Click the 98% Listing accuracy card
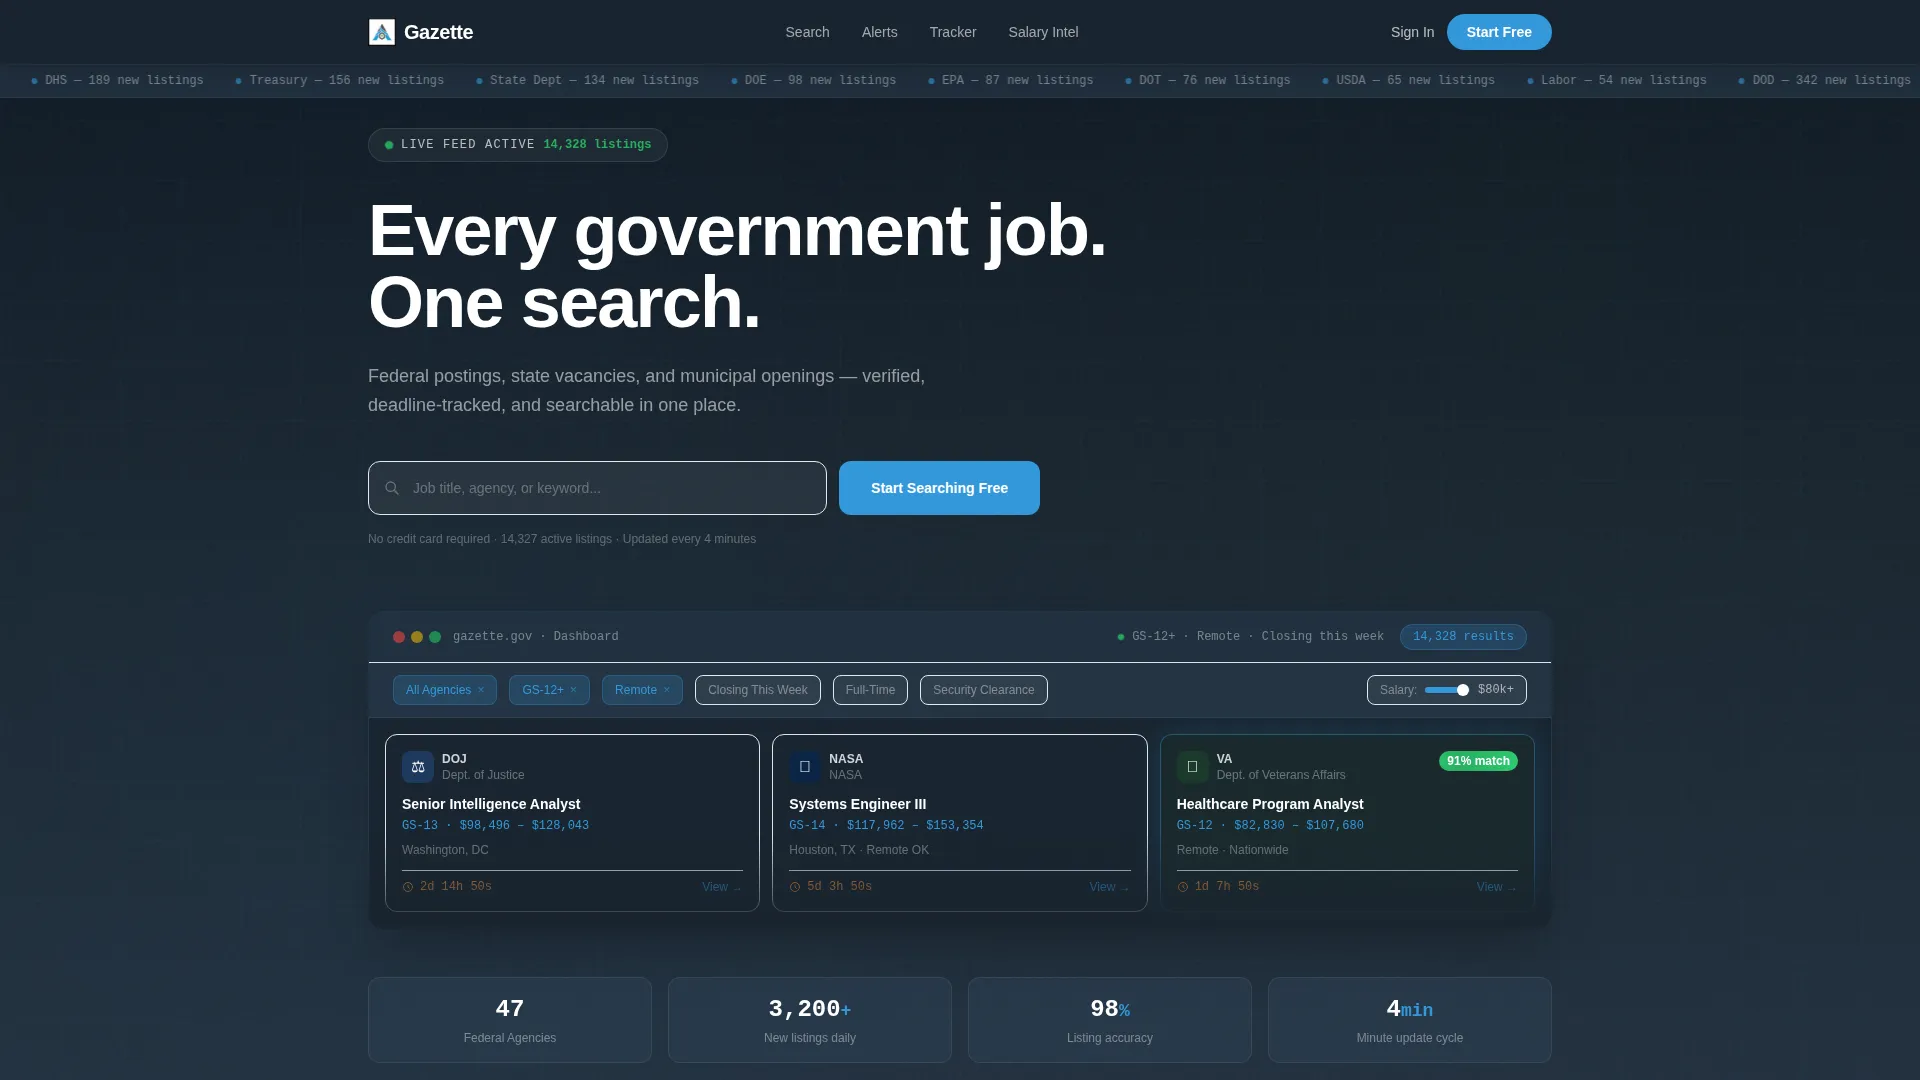Image resolution: width=1920 pixels, height=1080 pixels. [x=1110, y=1020]
